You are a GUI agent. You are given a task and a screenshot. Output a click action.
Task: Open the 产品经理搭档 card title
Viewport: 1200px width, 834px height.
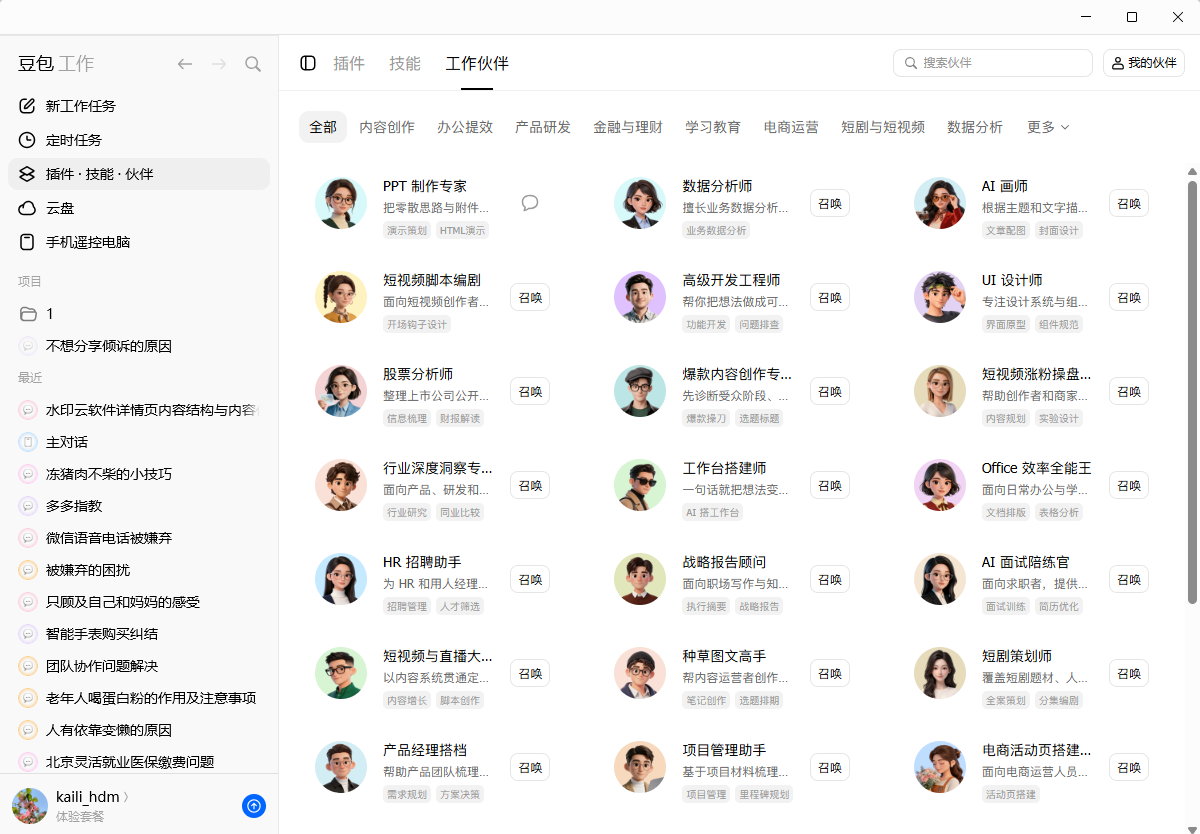(425, 750)
